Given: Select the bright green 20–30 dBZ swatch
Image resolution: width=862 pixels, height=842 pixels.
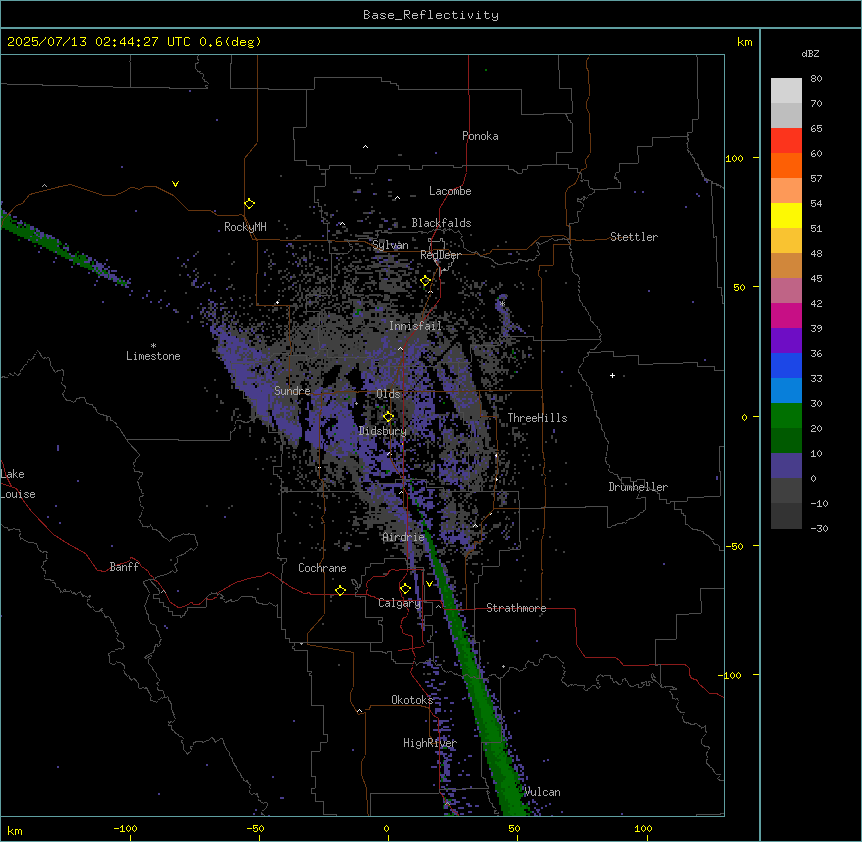Looking at the screenshot, I should click(x=786, y=416).
